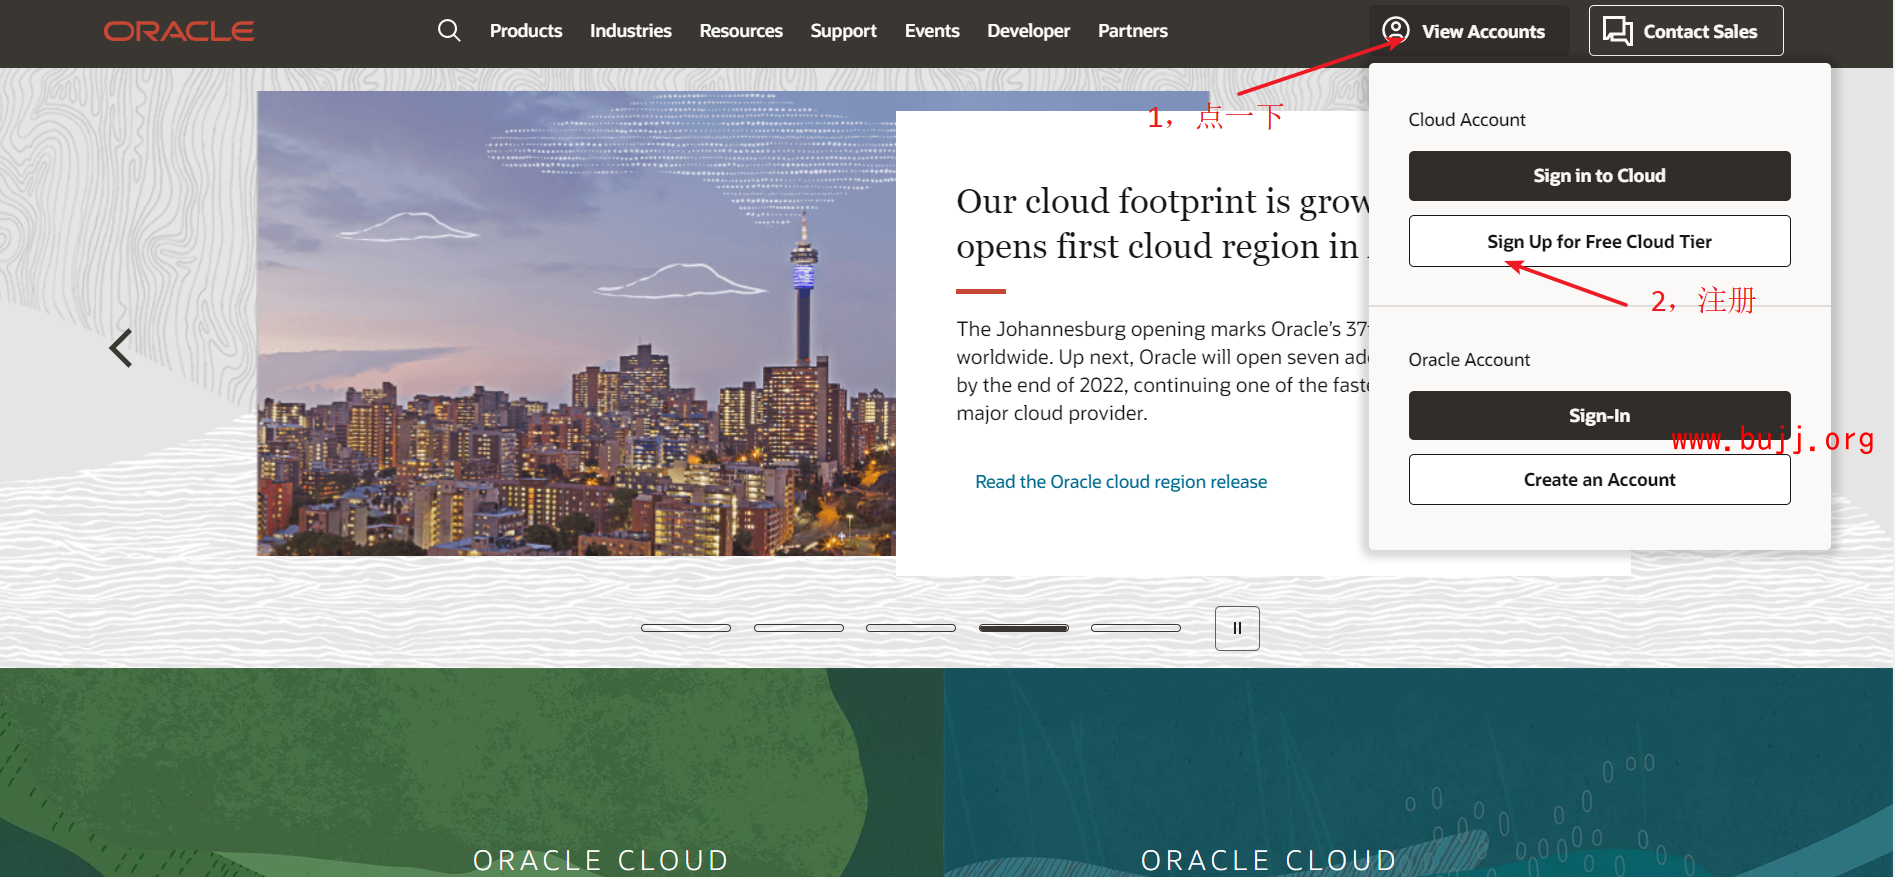Collapse the View Accounts dropdown
This screenshot has height=877, width=1895.
tap(1468, 31)
